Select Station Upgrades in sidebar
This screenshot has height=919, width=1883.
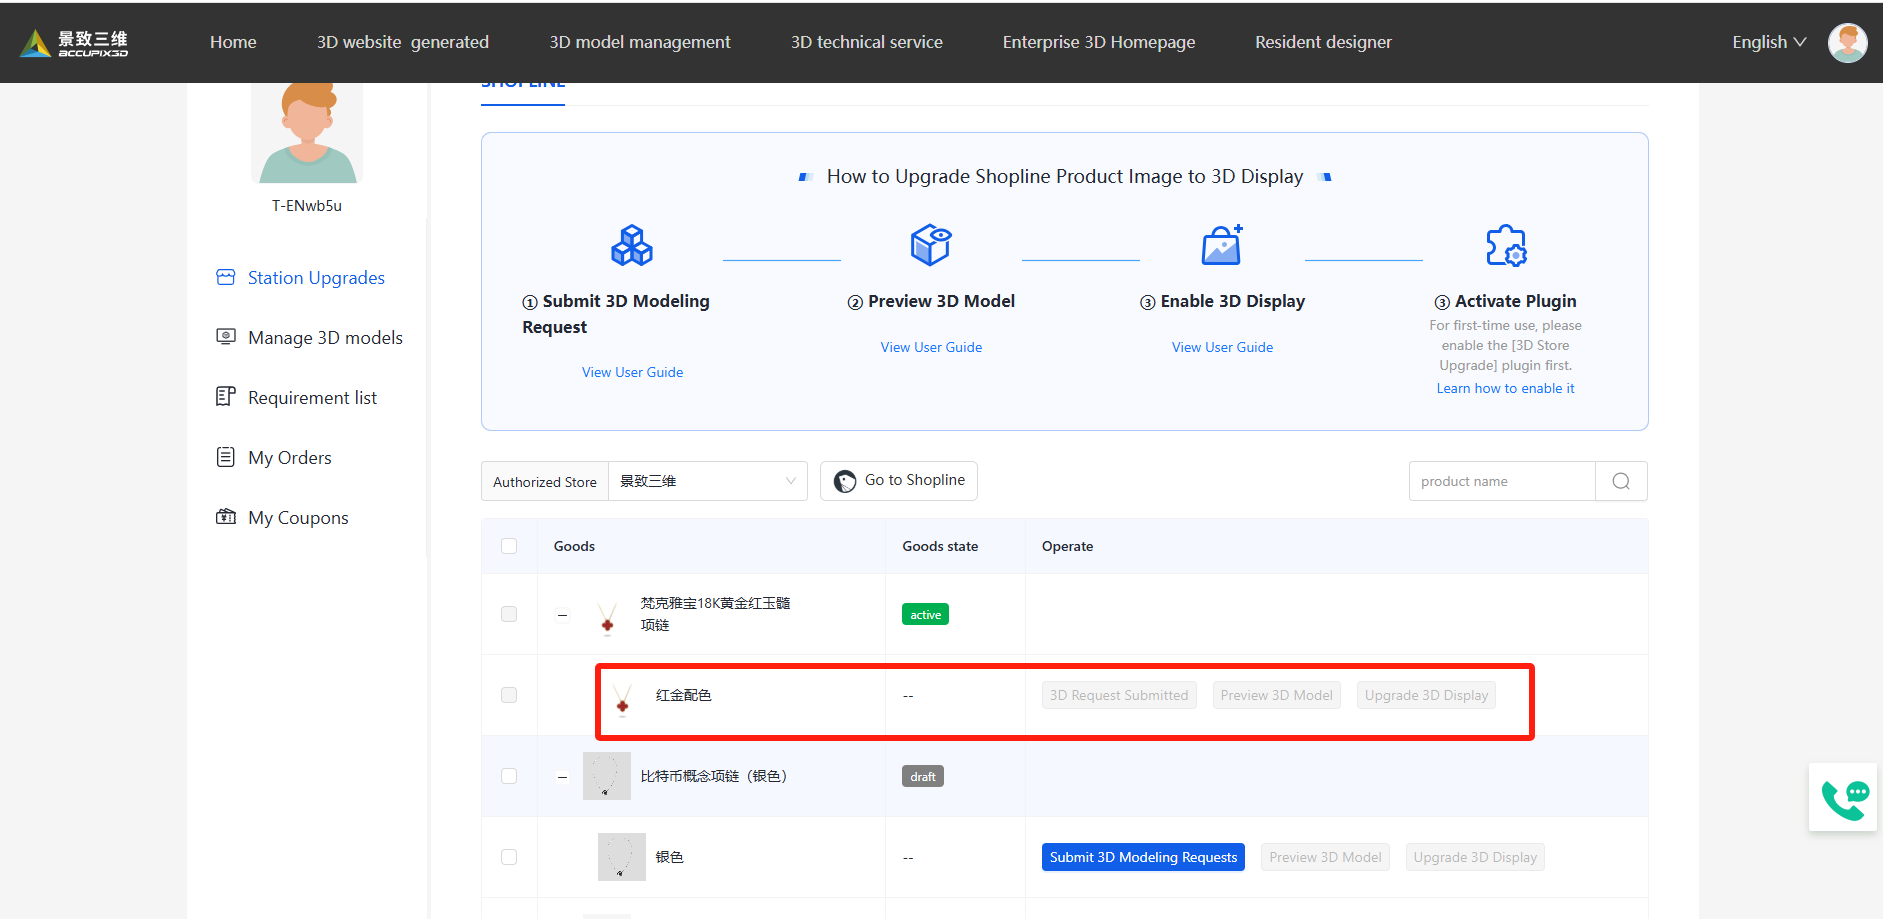[316, 278]
